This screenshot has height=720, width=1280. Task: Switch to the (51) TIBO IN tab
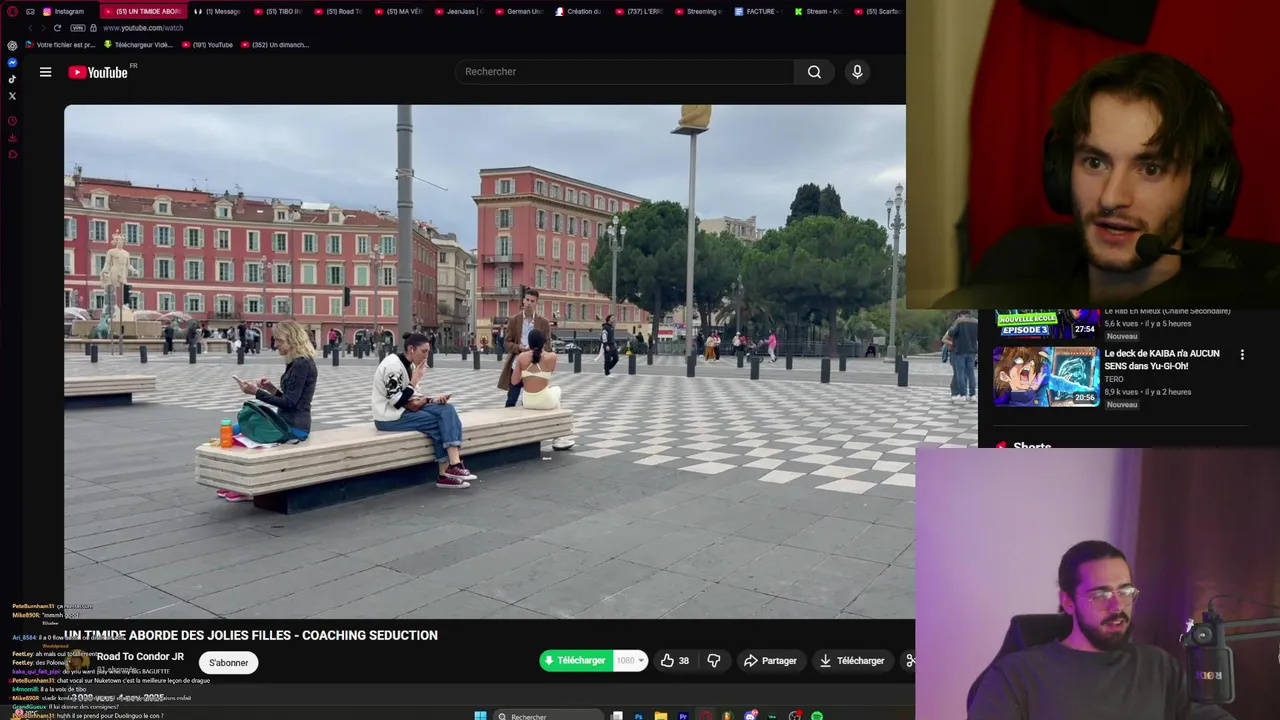[278, 11]
